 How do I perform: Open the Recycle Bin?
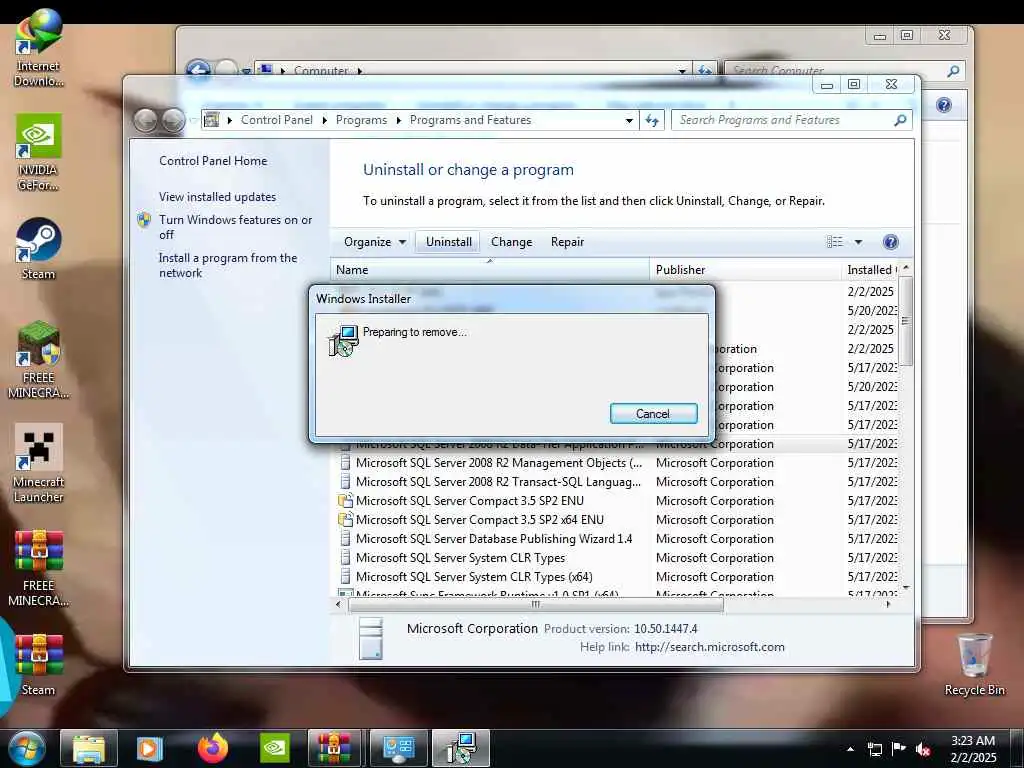974,665
